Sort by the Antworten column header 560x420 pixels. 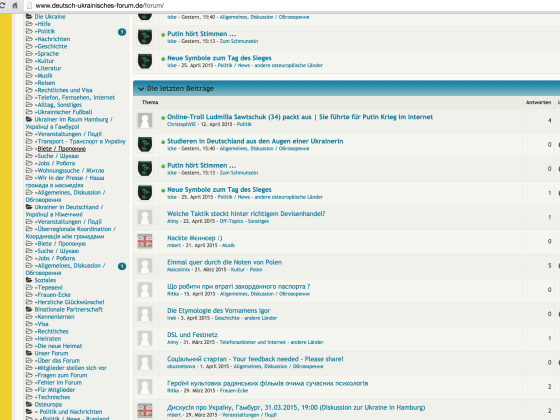click(x=538, y=102)
